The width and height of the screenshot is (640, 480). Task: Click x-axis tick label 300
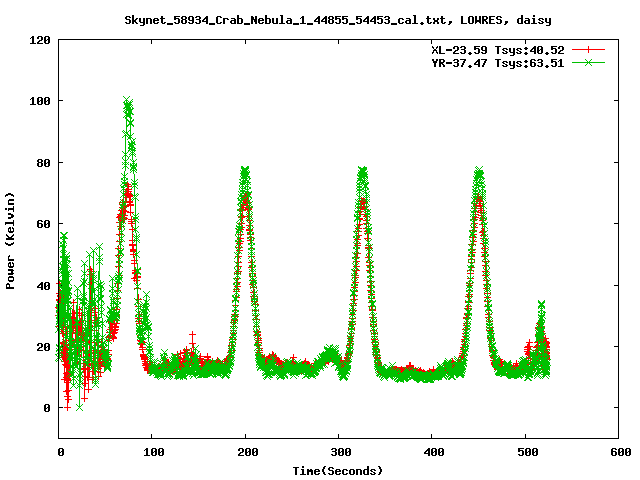click(341, 452)
